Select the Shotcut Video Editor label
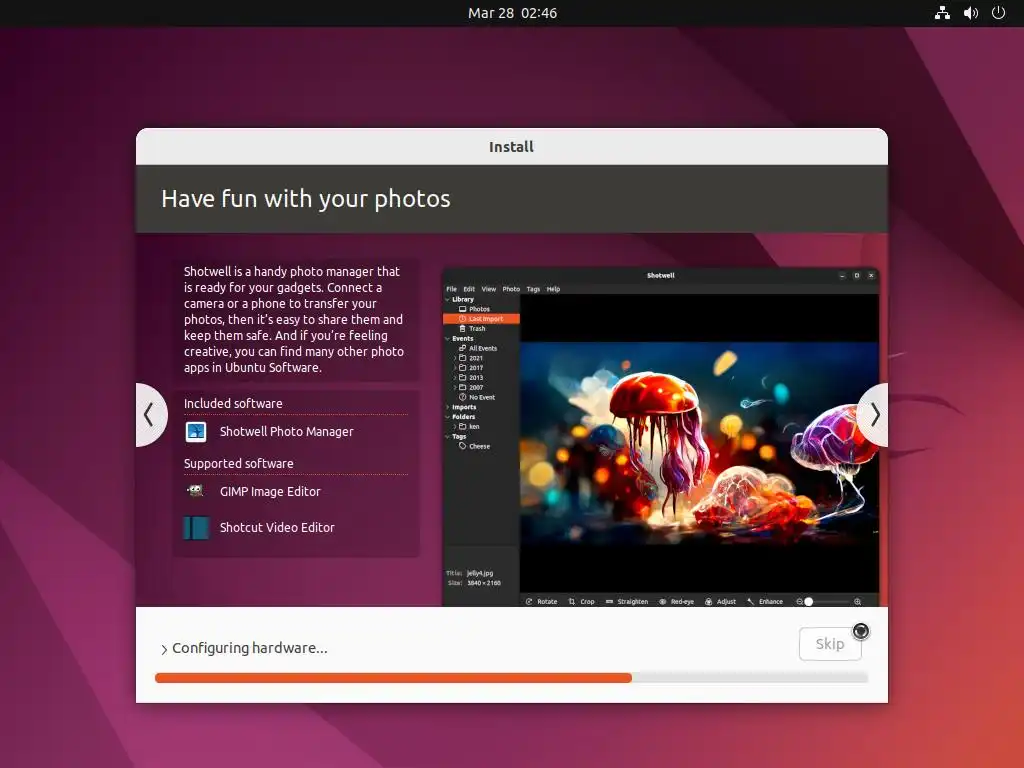The height and width of the screenshot is (768, 1024). 277,528
